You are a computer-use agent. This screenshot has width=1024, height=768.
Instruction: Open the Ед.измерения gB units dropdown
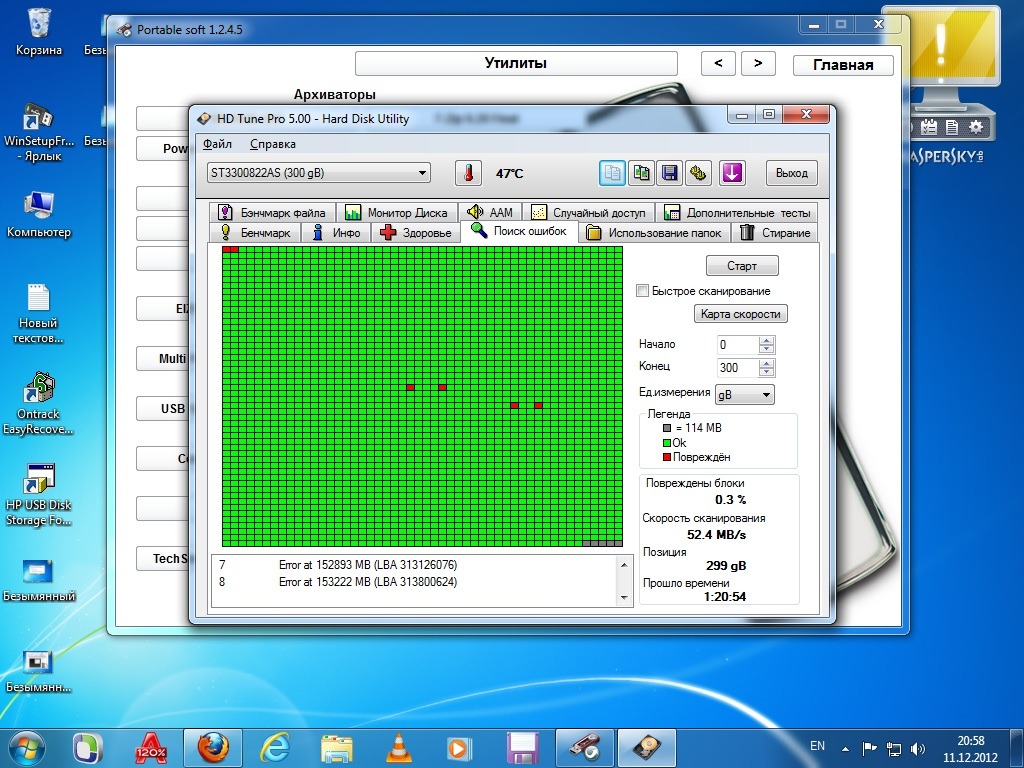click(x=744, y=394)
